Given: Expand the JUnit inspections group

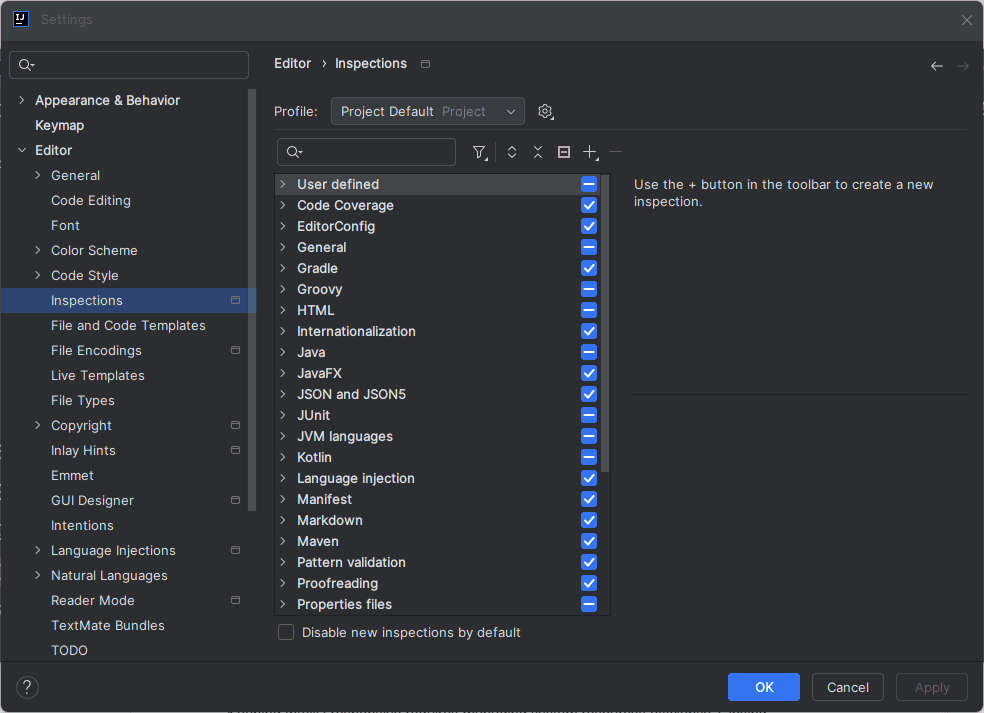Looking at the screenshot, I should (x=283, y=415).
